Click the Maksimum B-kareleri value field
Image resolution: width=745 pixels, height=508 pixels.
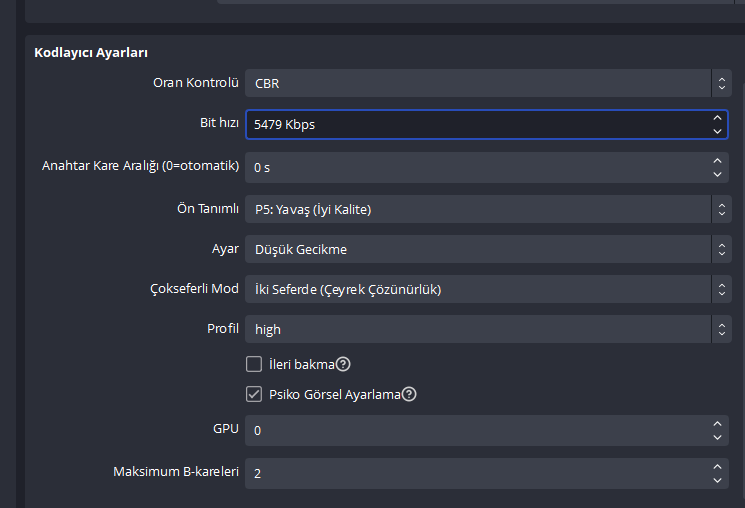(x=470, y=473)
